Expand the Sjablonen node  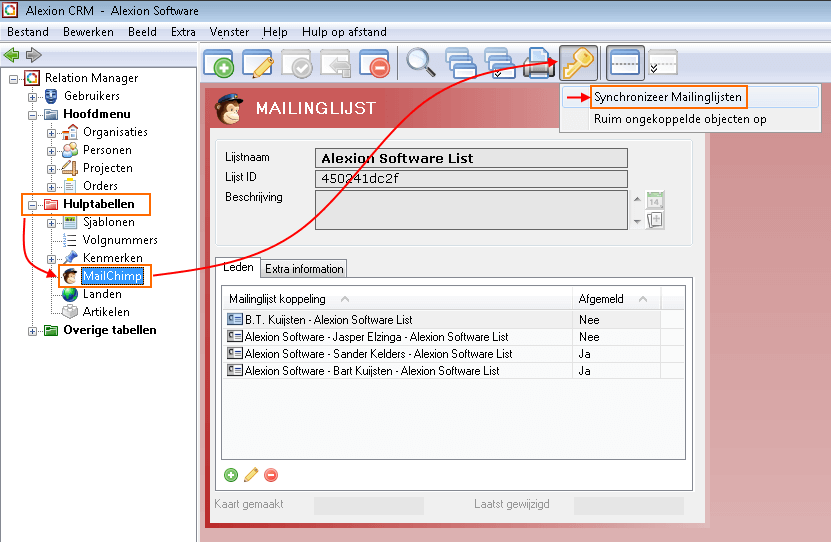click(x=51, y=224)
